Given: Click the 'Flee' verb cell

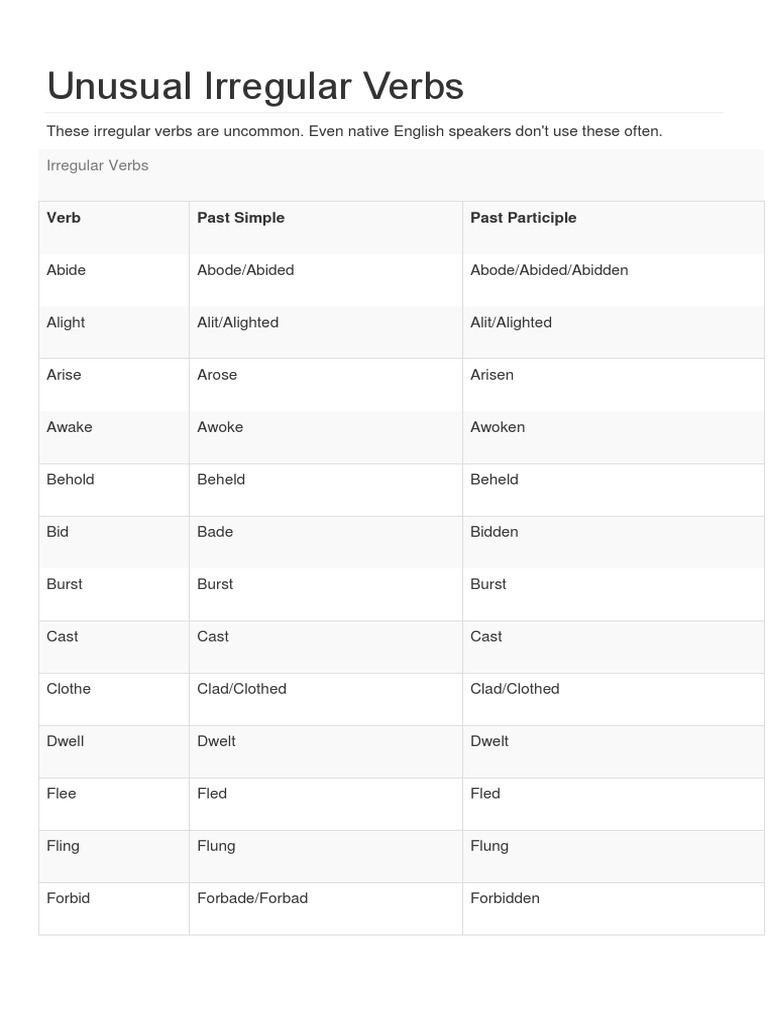Looking at the screenshot, I should [x=61, y=793].
